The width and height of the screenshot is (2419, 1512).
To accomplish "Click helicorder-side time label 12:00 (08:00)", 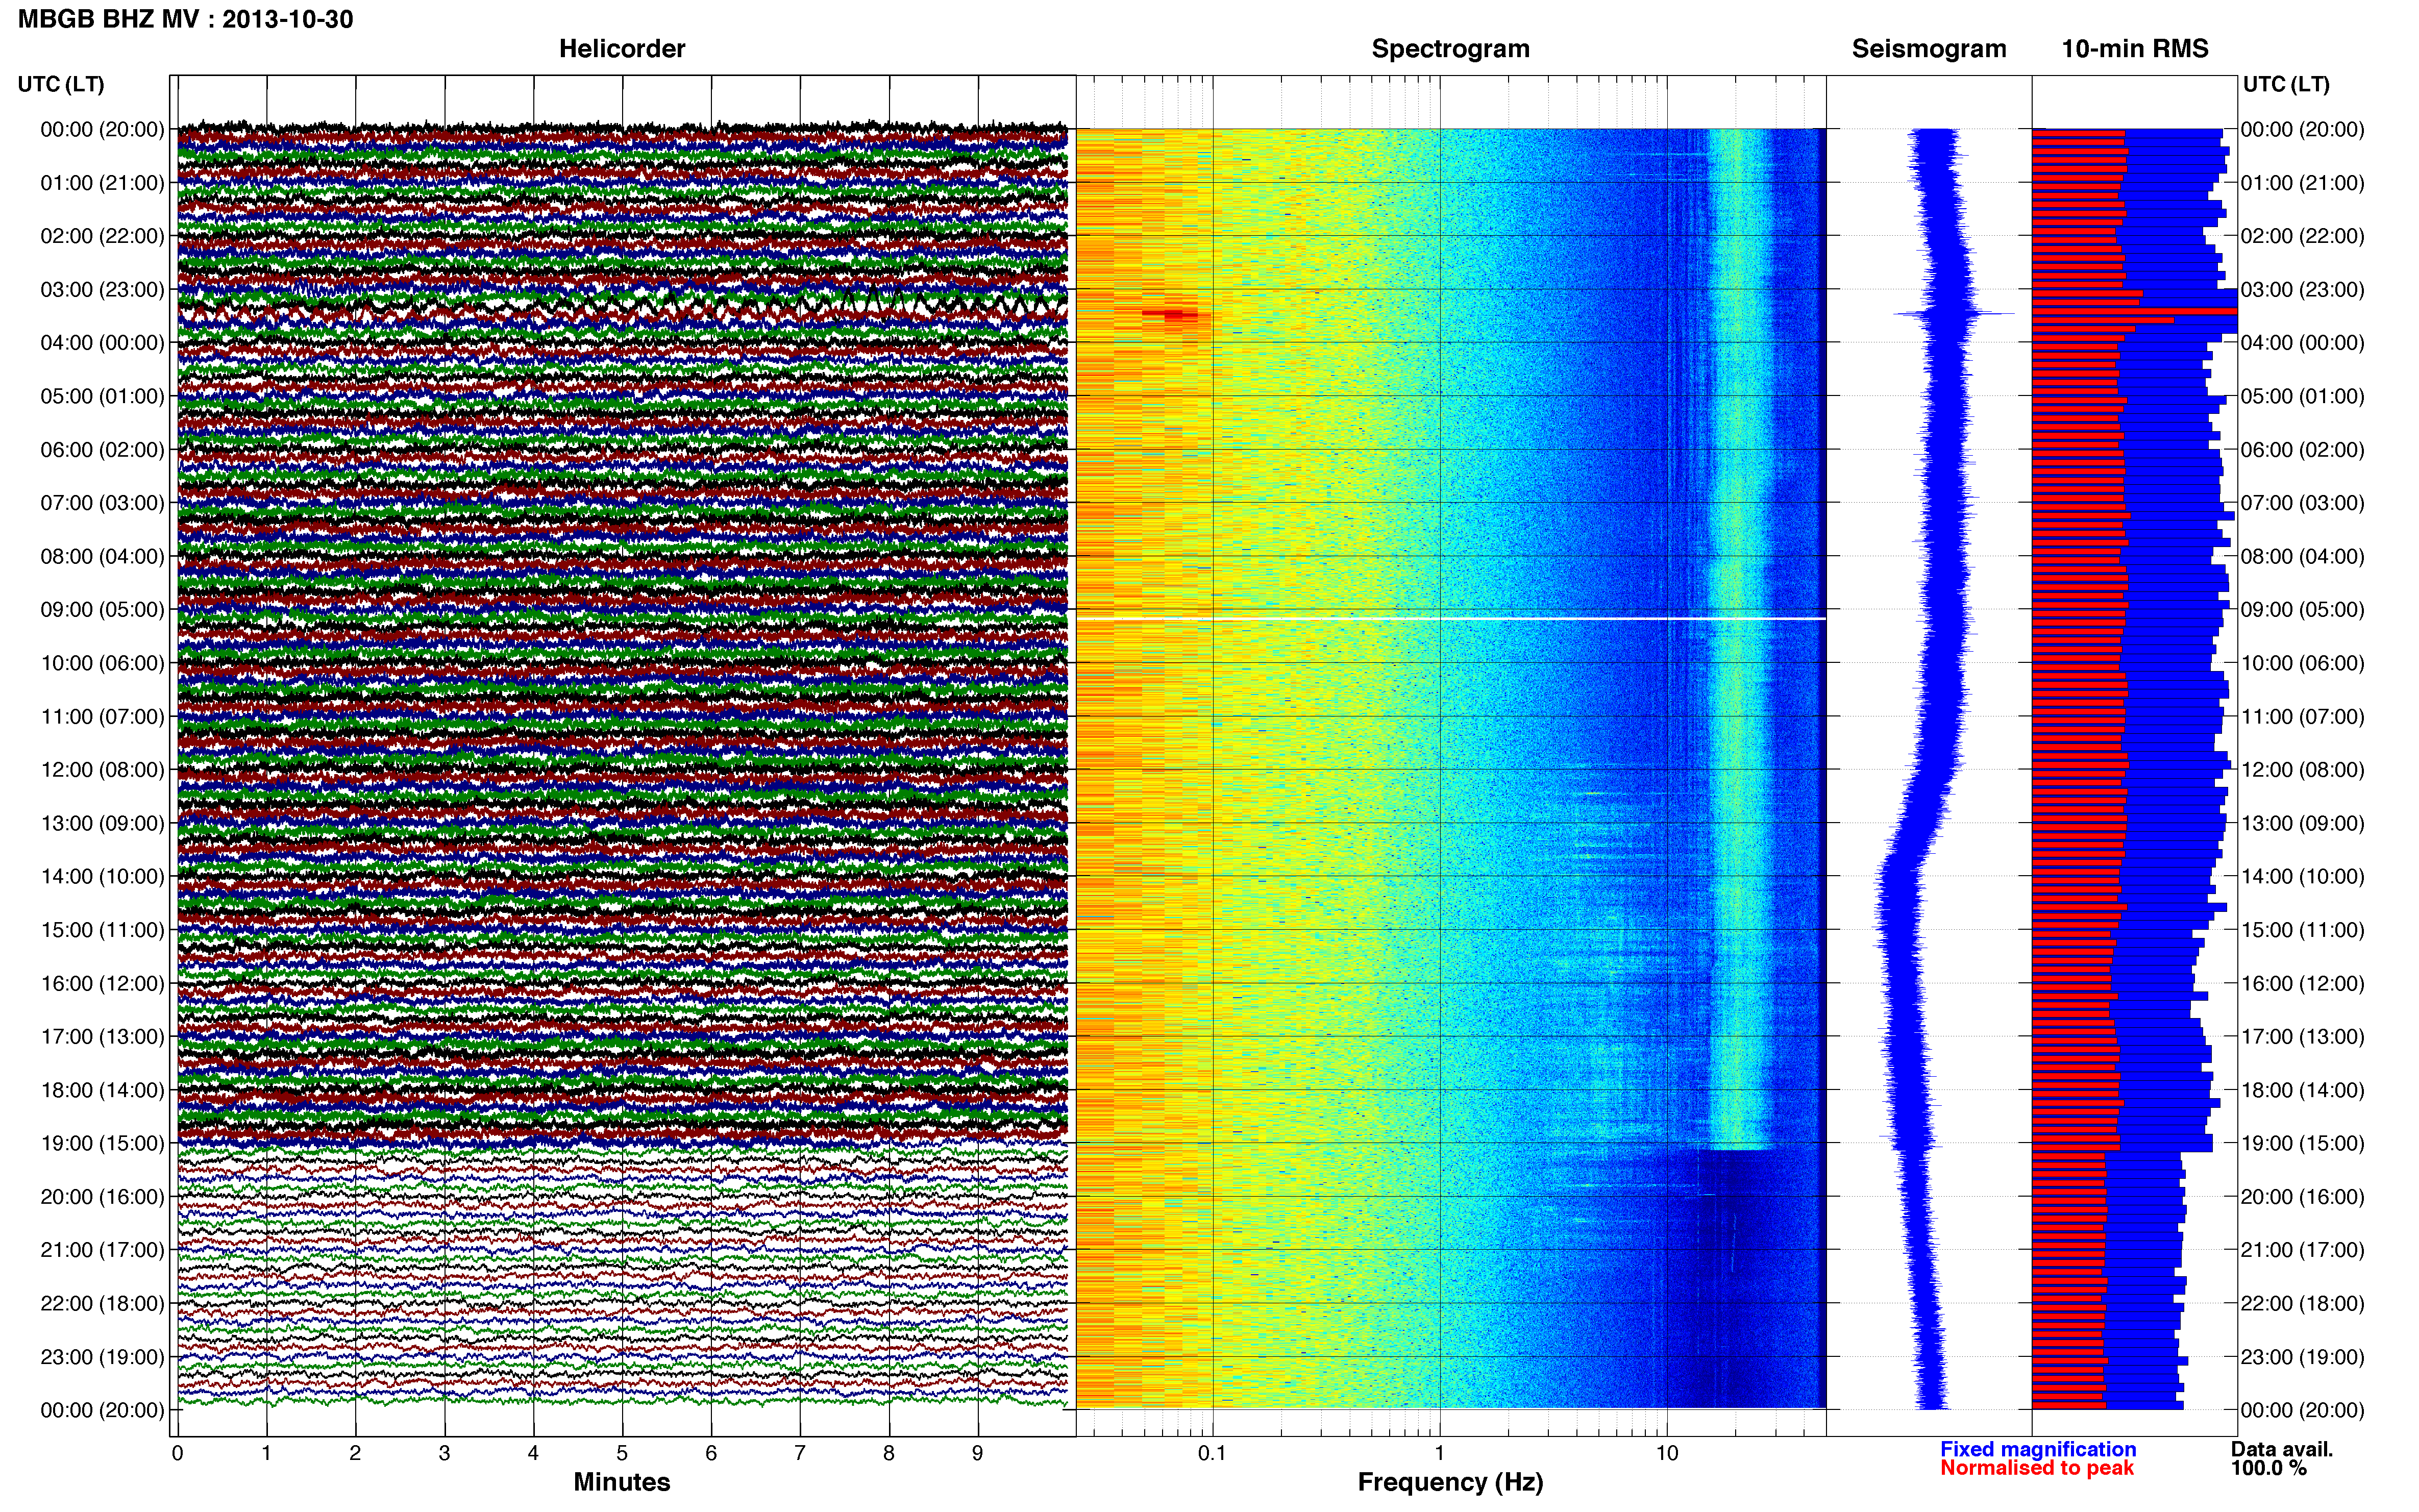I will 102,770.
